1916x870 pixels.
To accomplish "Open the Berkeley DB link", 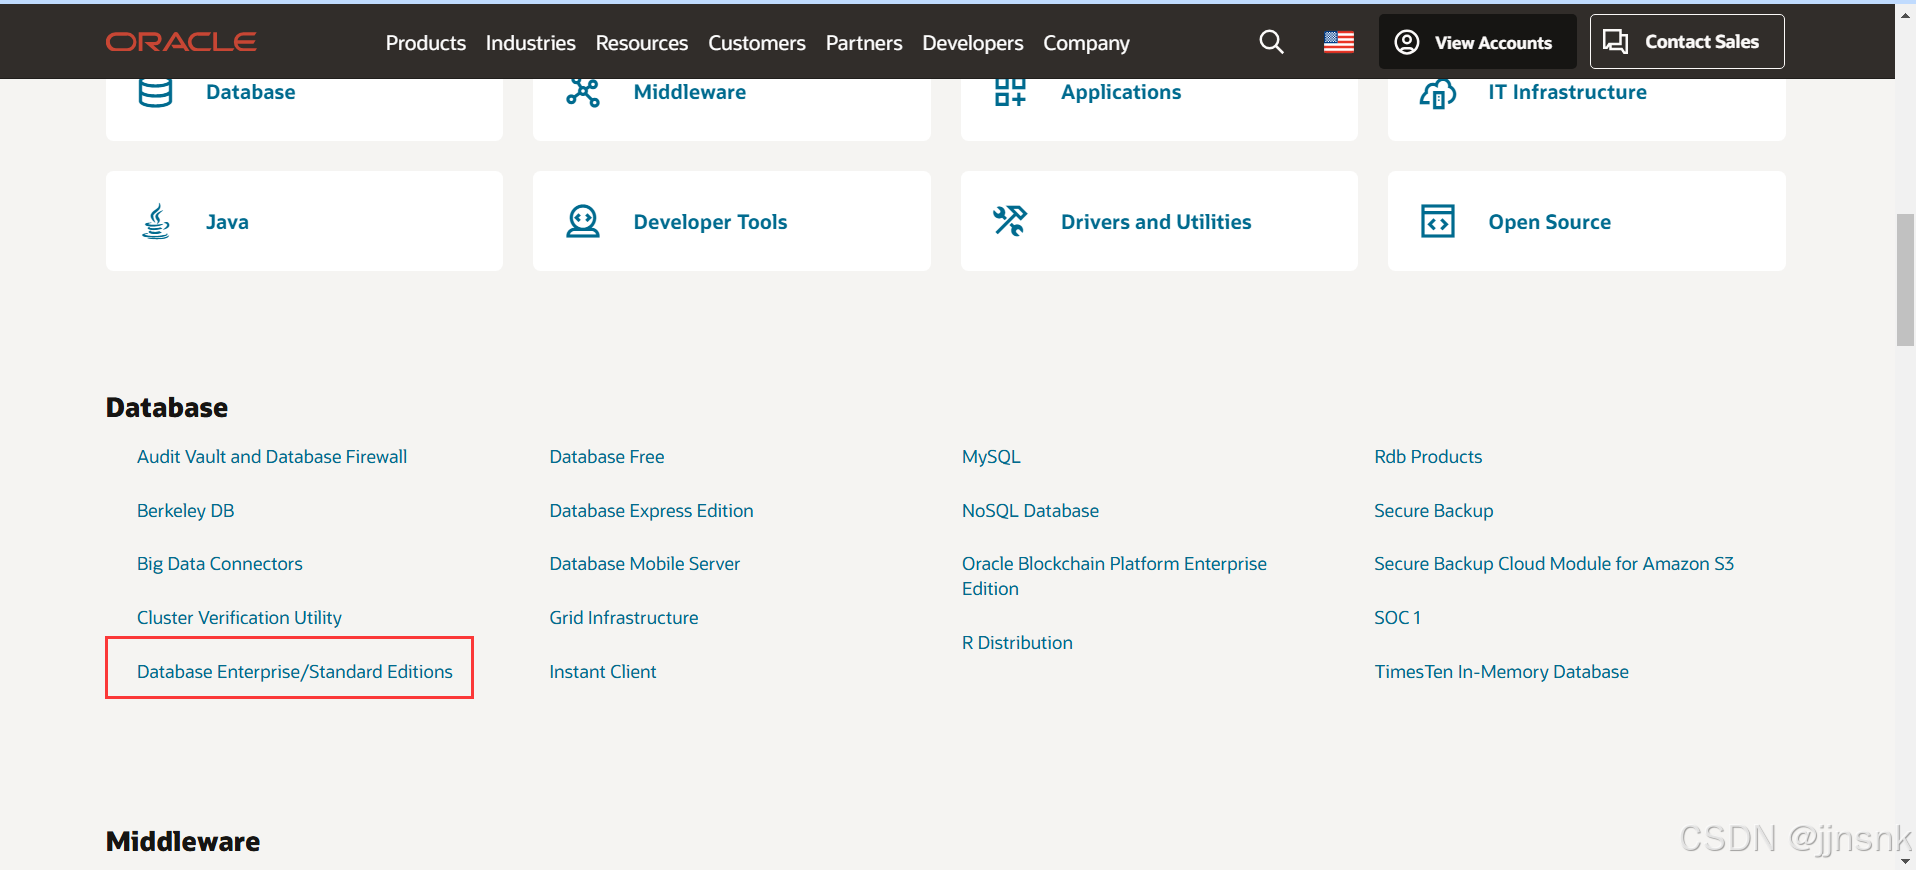I will click(186, 511).
